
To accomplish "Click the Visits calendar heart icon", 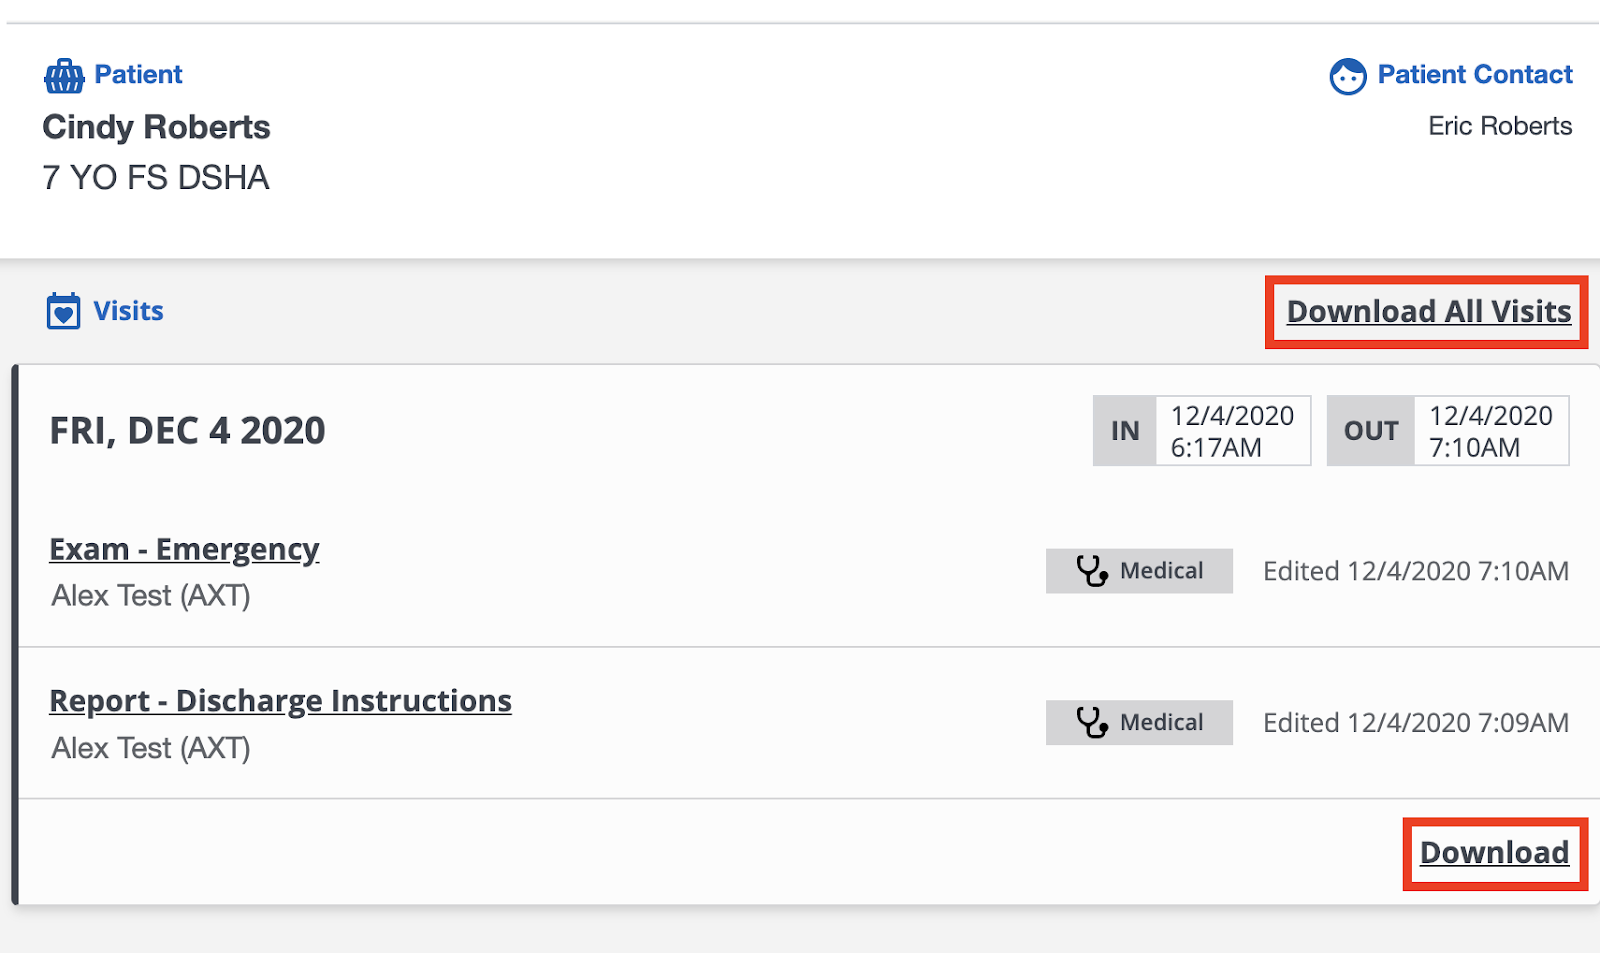I will pos(63,311).
